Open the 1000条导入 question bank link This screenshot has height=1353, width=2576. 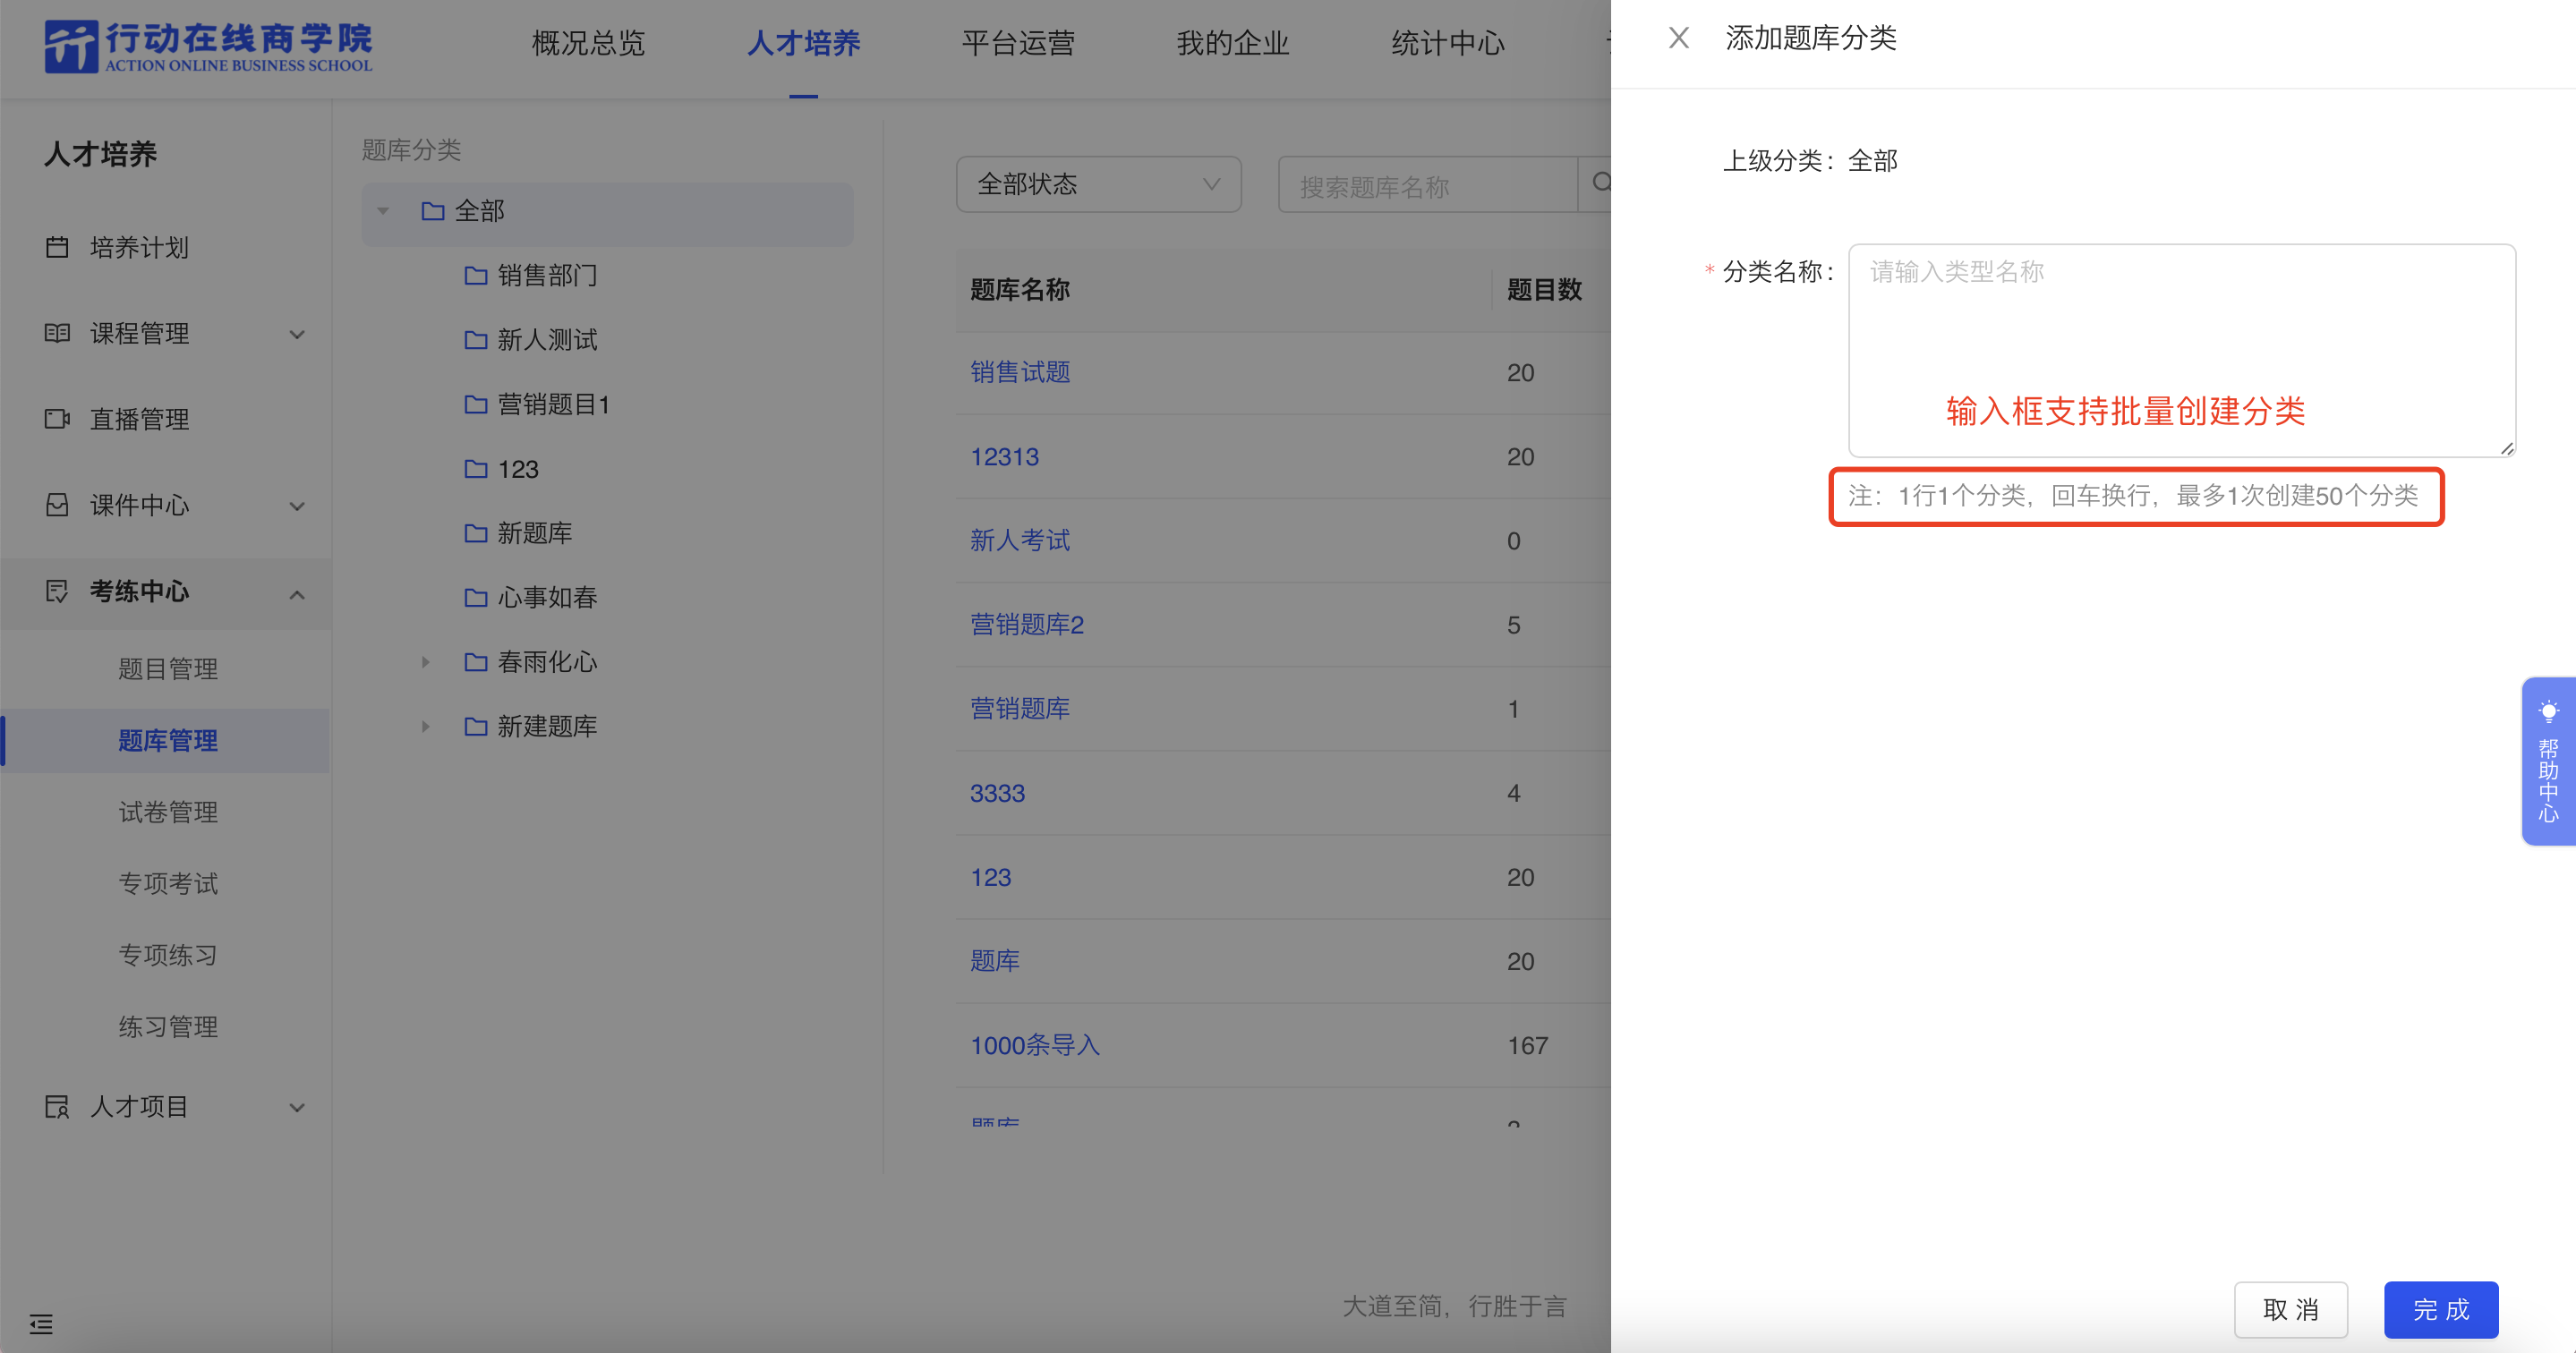coord(1035,1045)
